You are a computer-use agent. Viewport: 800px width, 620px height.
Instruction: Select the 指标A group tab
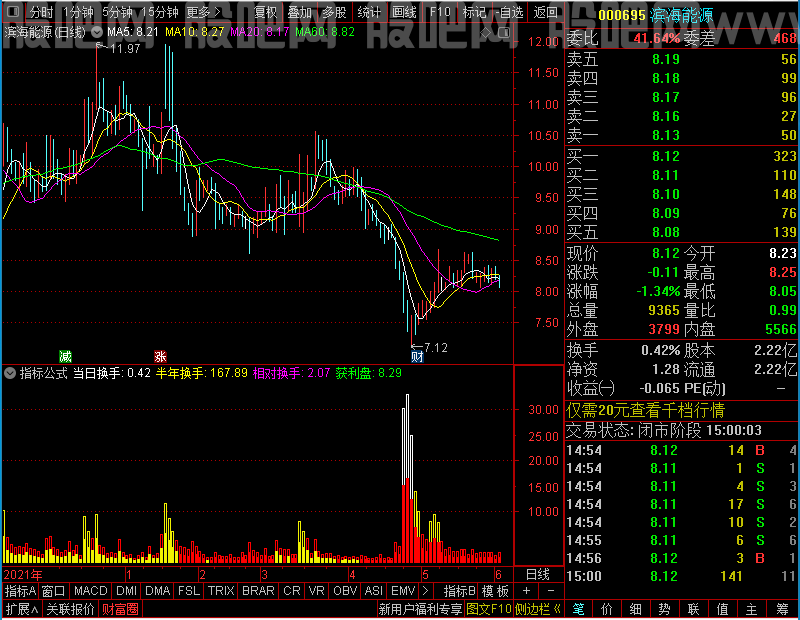coord(20,591)
